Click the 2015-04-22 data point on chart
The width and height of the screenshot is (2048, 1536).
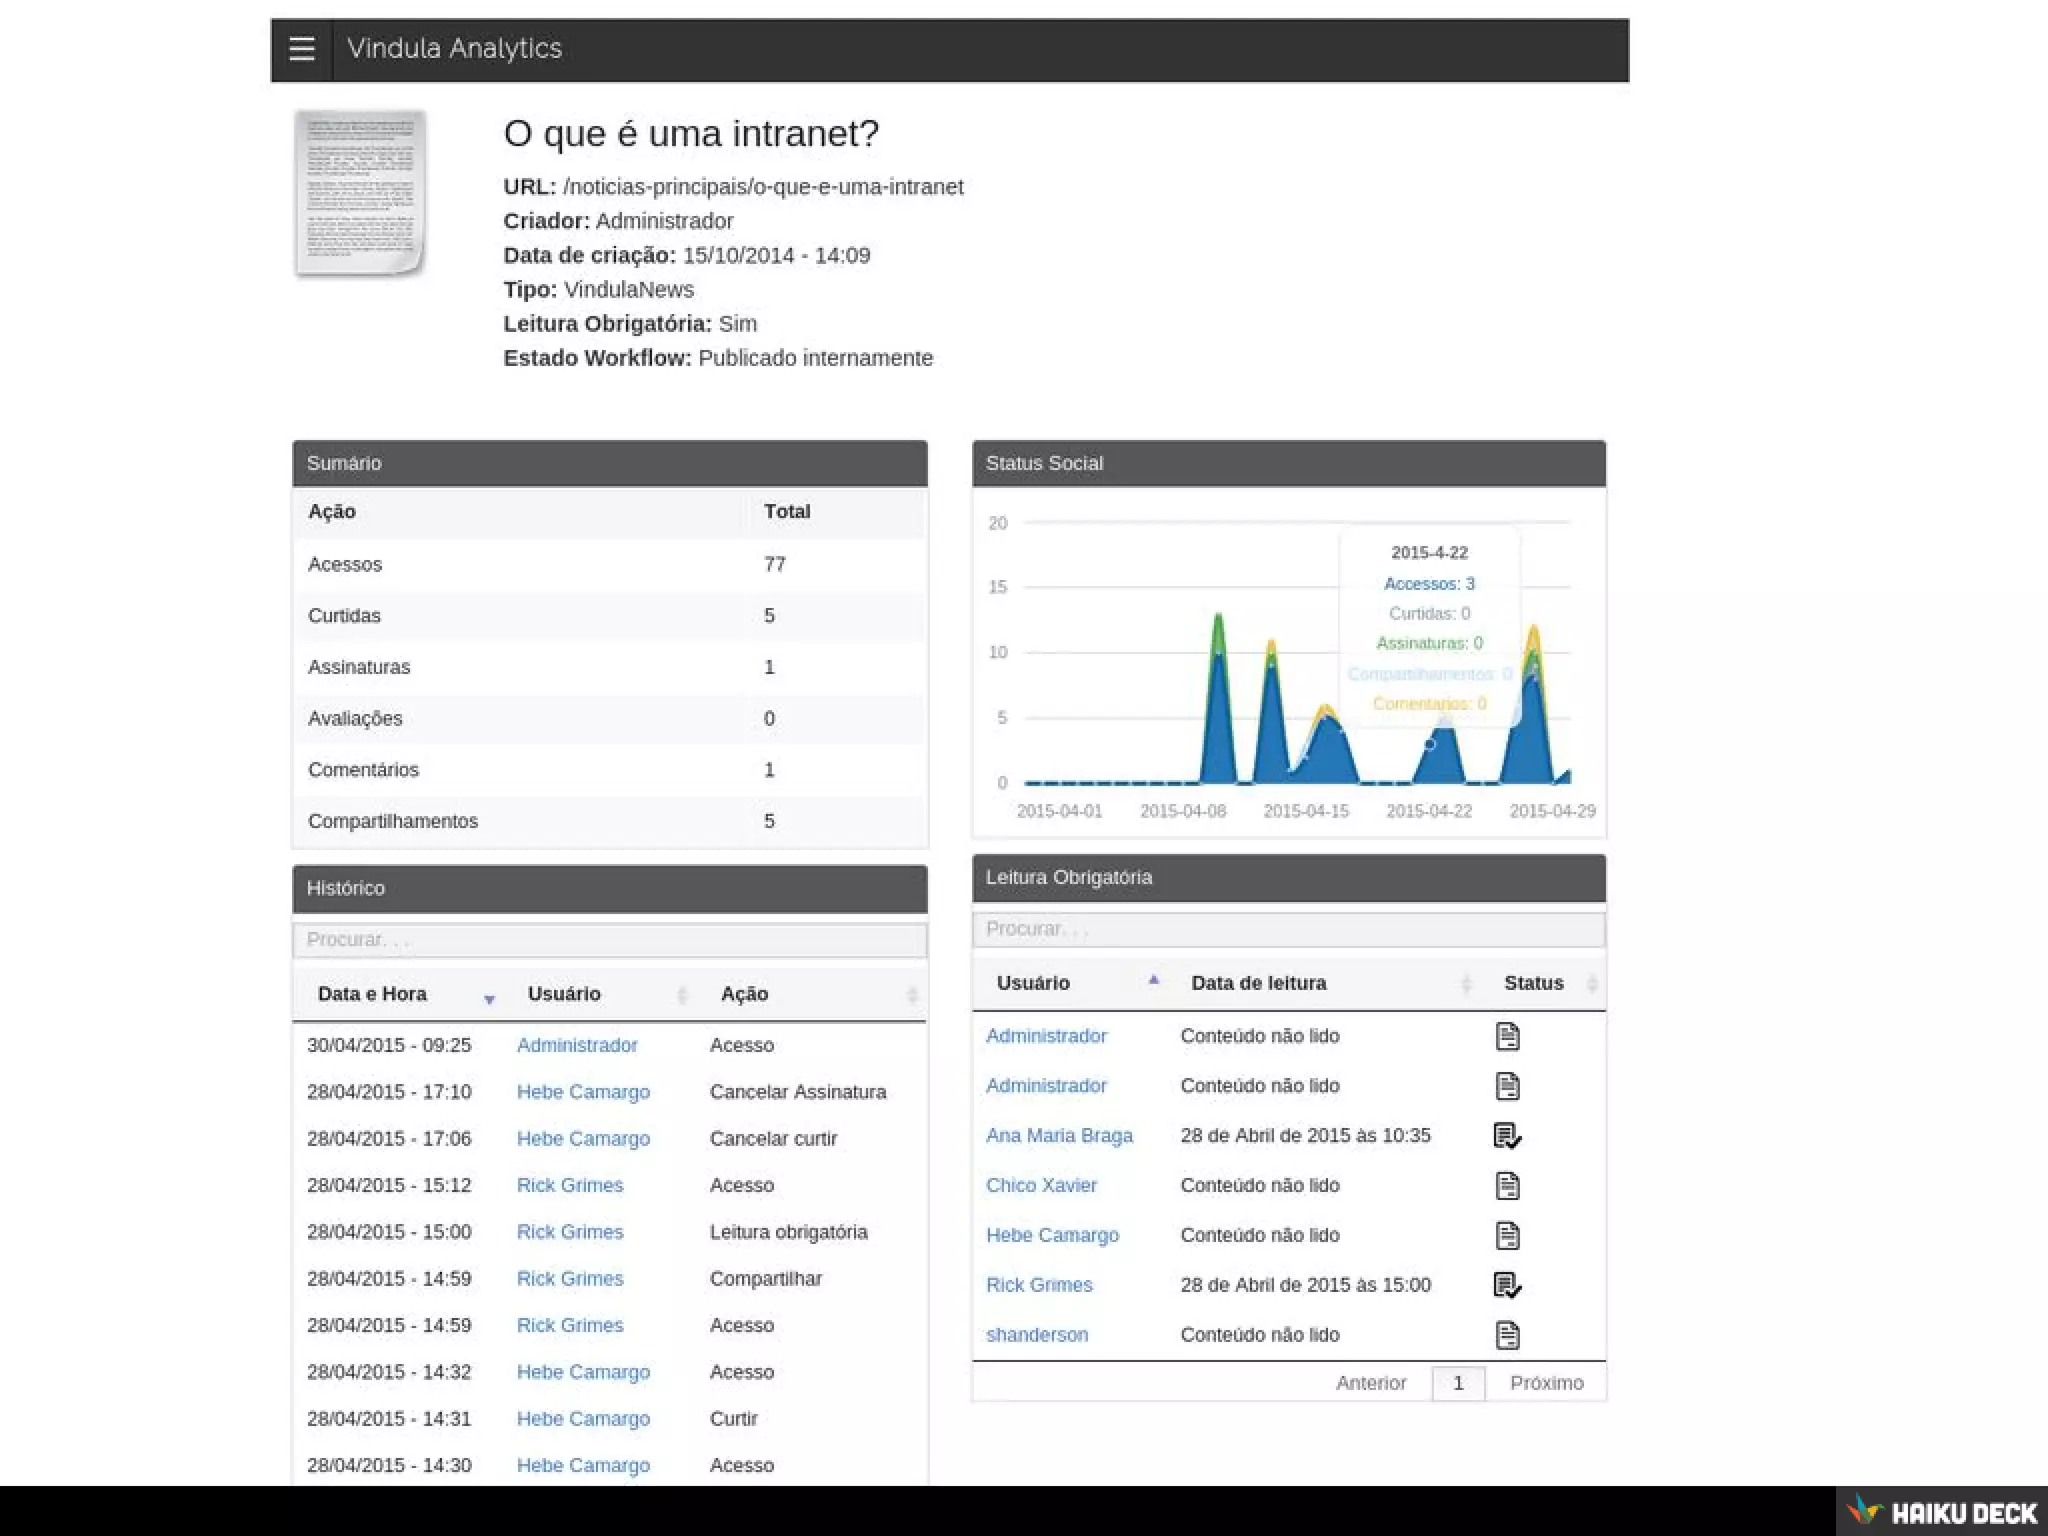[1429, 744]
